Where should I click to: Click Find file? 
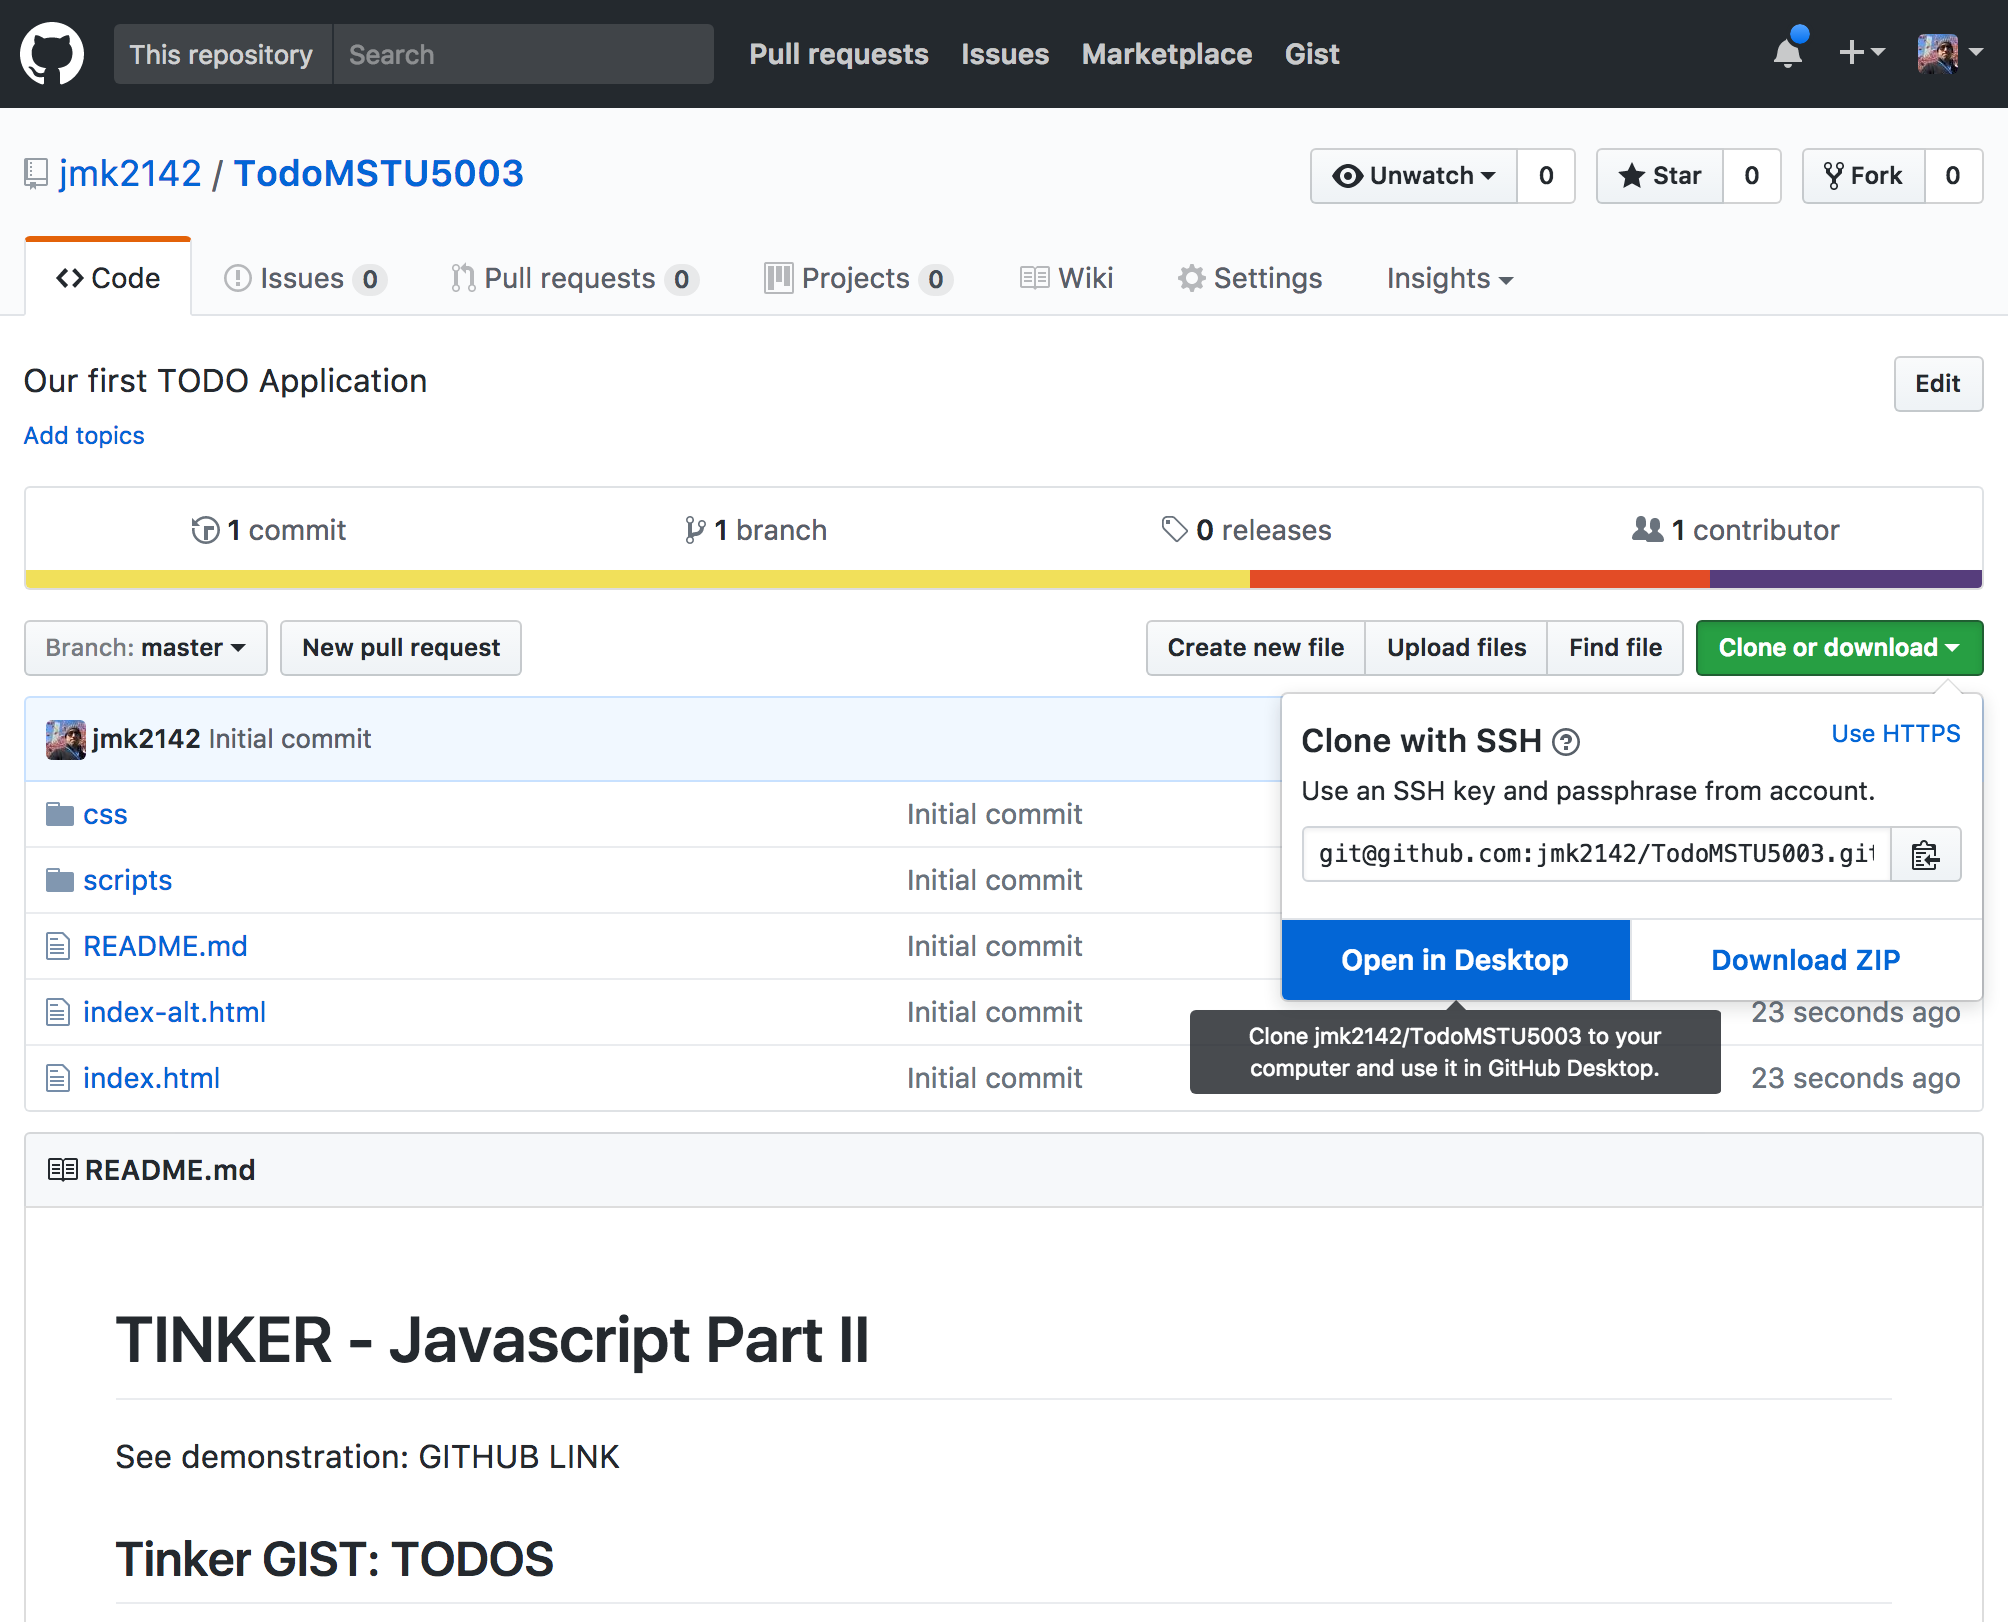coord(1616,648)
